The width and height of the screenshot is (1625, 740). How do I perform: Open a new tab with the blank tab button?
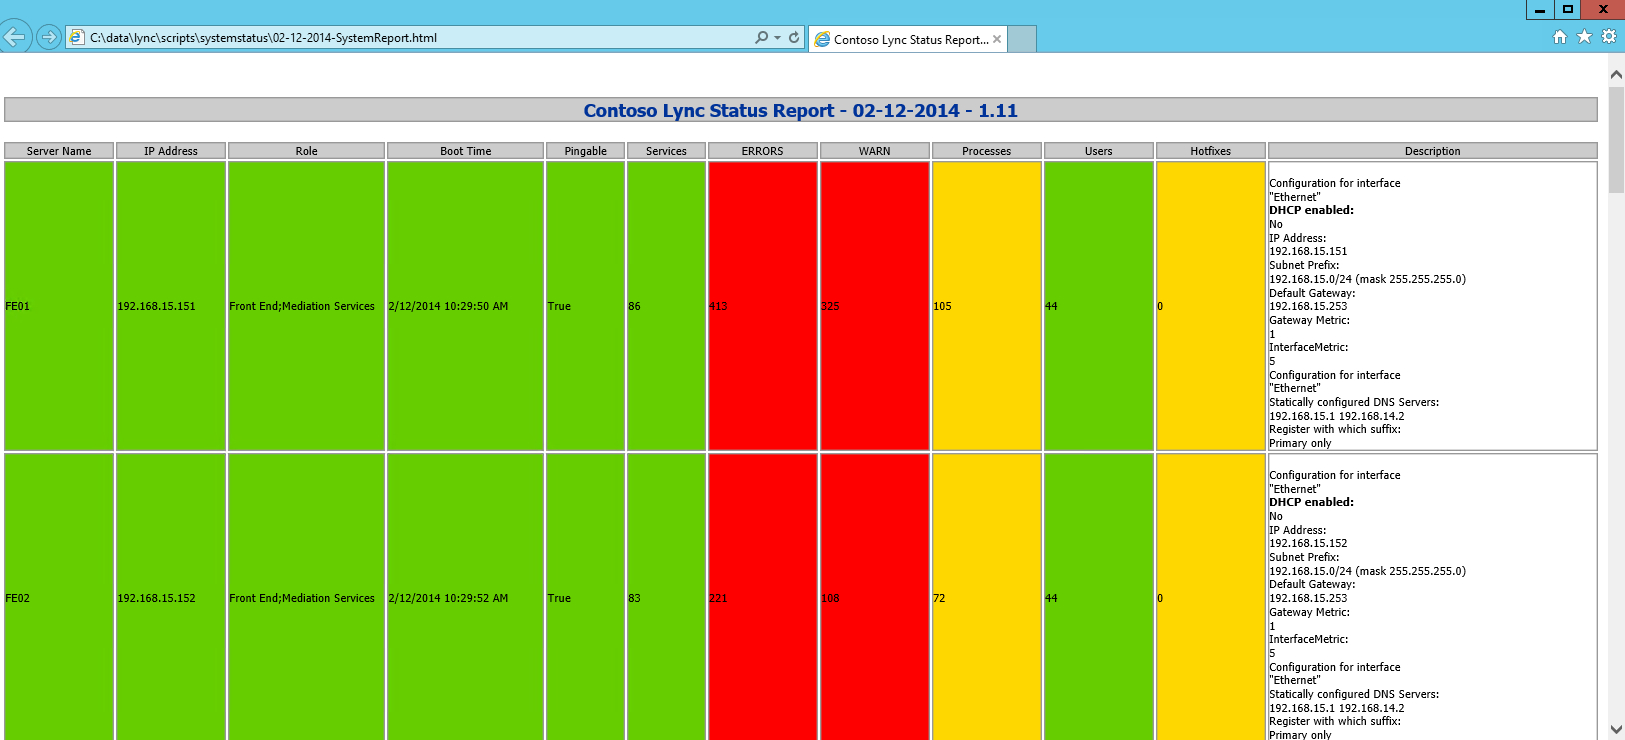(1021, 39)
